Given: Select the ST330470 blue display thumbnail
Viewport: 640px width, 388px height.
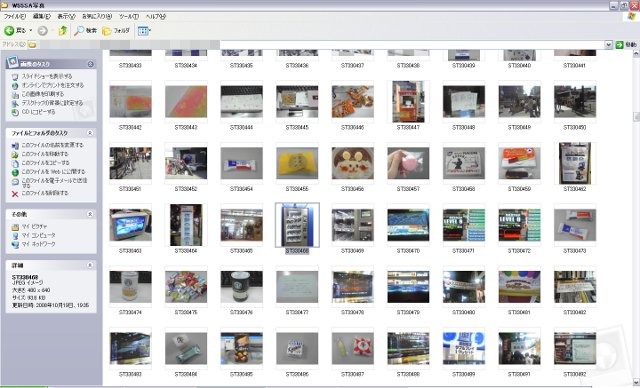Looking at the screenshot, I should click(408, 225).
